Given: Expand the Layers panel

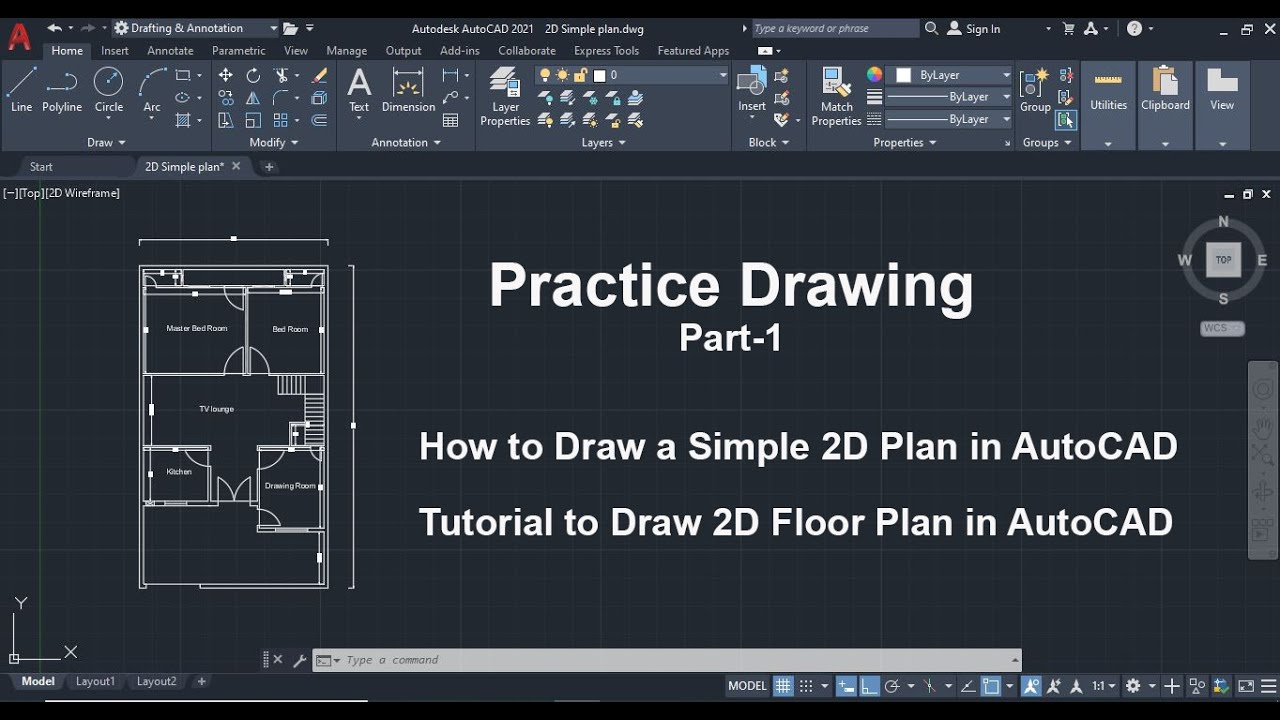Looking at the screenshot, I should point(603,142).
